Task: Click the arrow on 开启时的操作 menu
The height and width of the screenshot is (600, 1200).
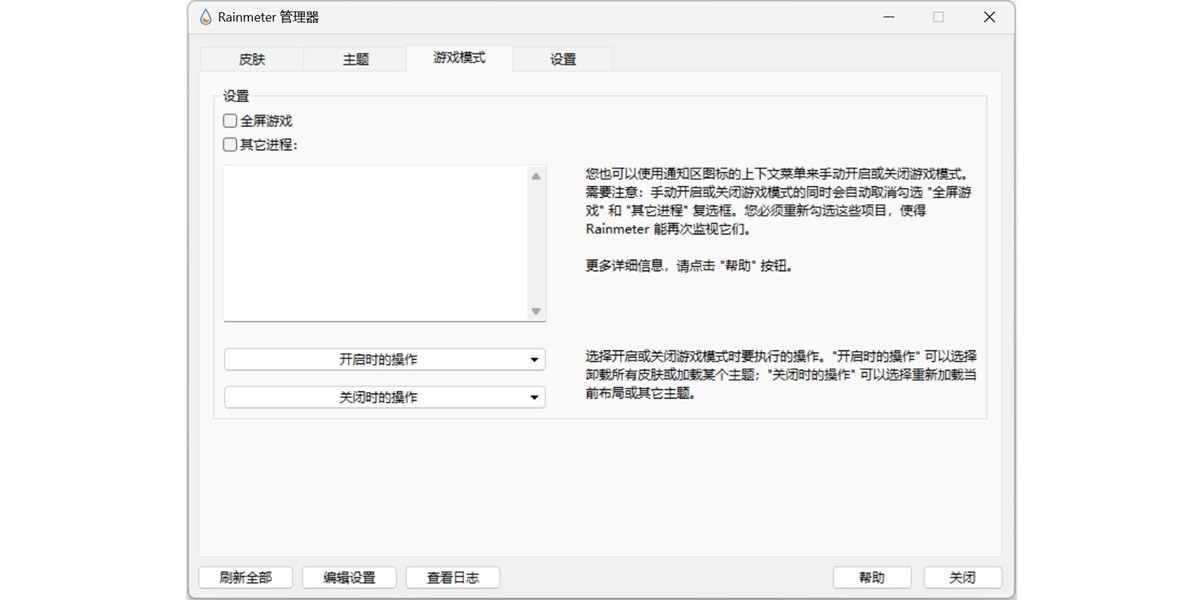Action: 535,360
